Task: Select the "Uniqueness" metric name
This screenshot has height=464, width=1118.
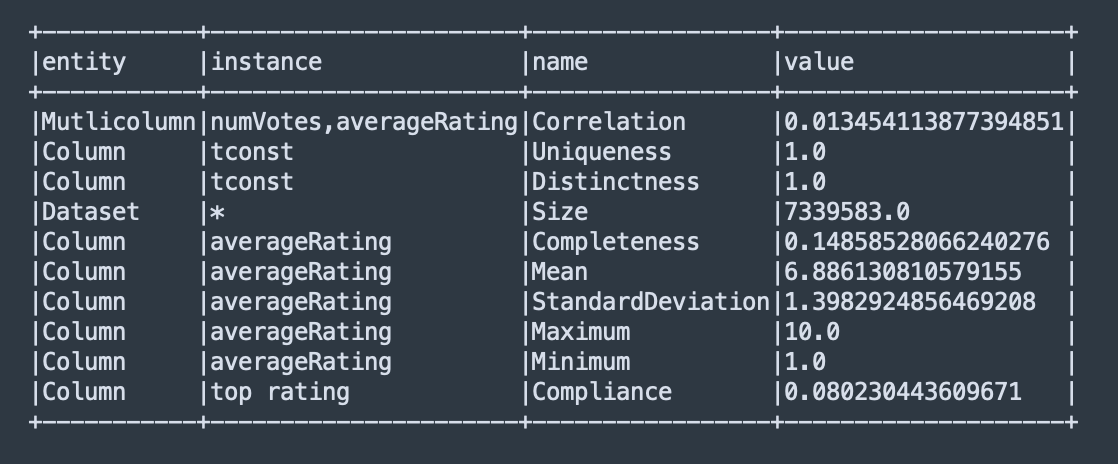Action: point(602,152)
